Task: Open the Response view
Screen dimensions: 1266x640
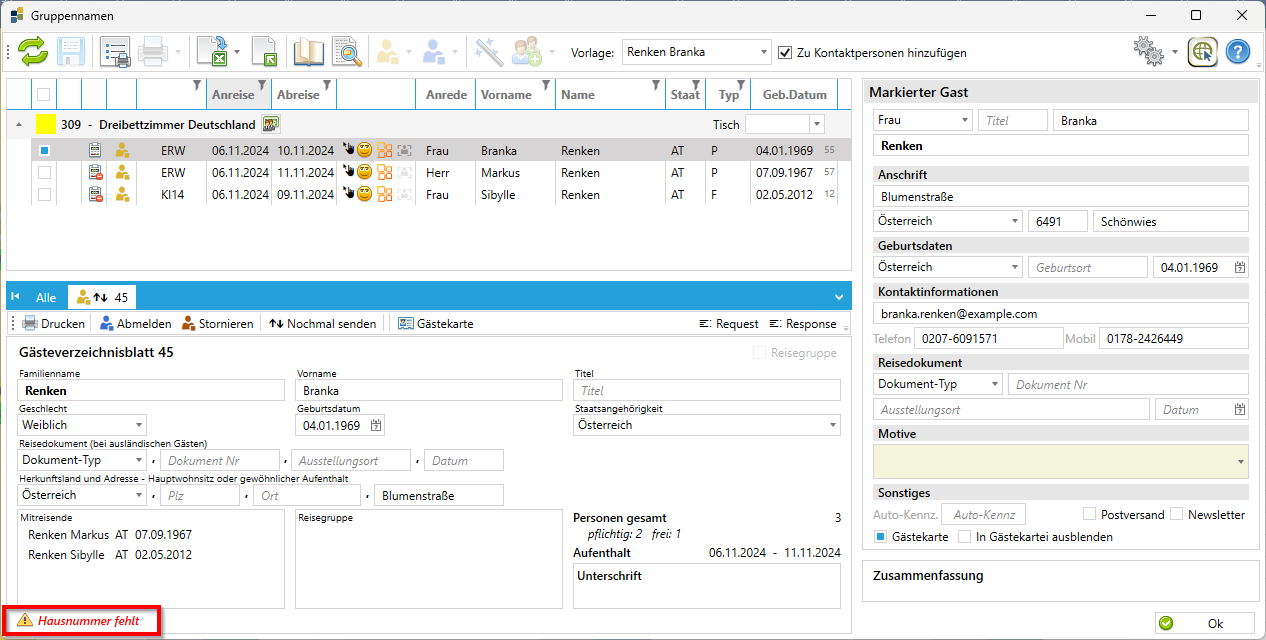Action: click(x=802, y=324)
